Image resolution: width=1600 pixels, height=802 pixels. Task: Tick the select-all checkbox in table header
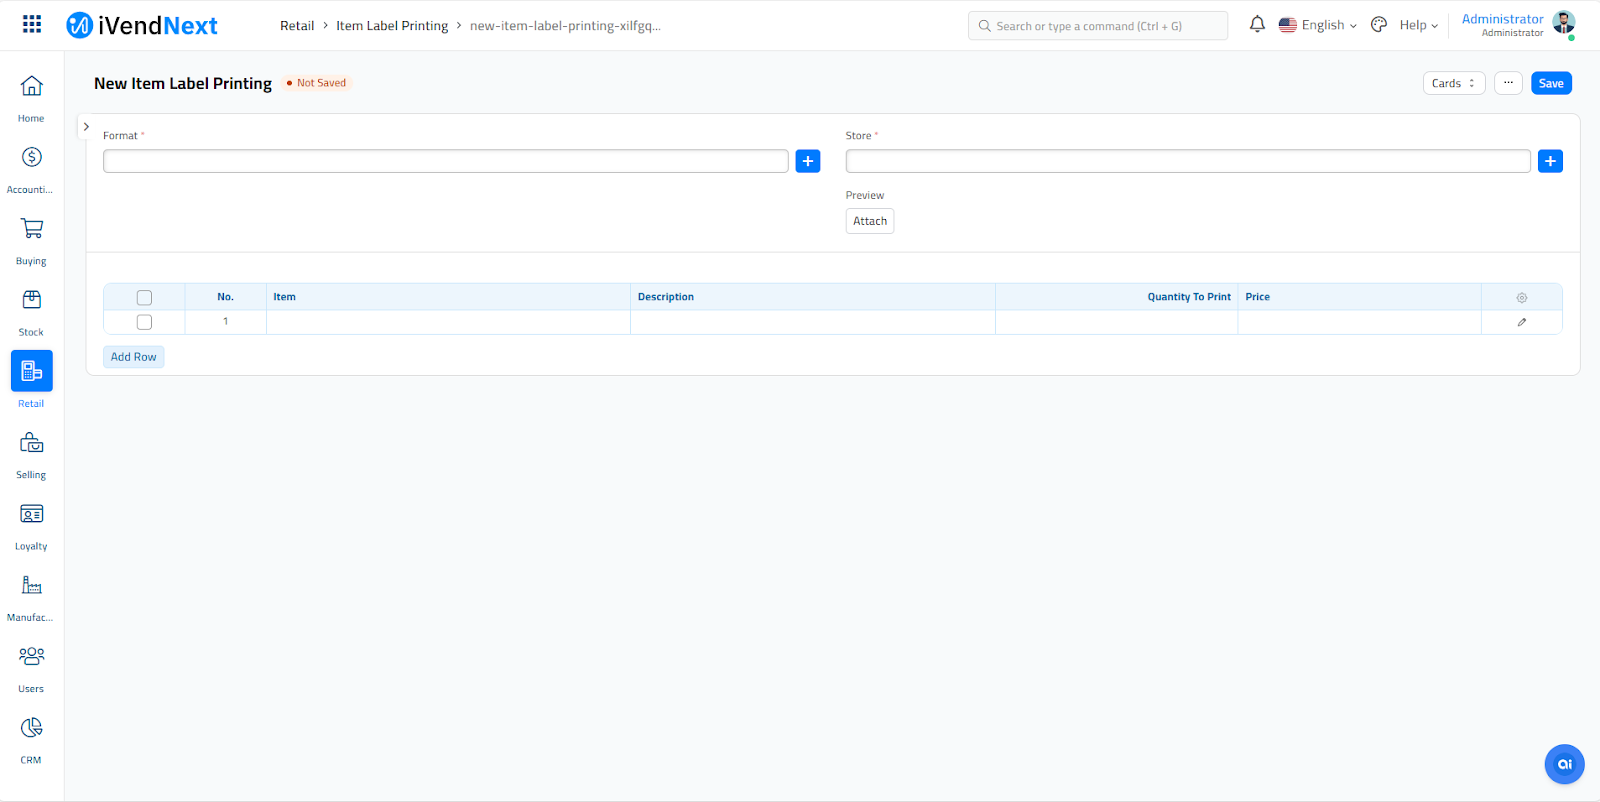coord(144,298)
